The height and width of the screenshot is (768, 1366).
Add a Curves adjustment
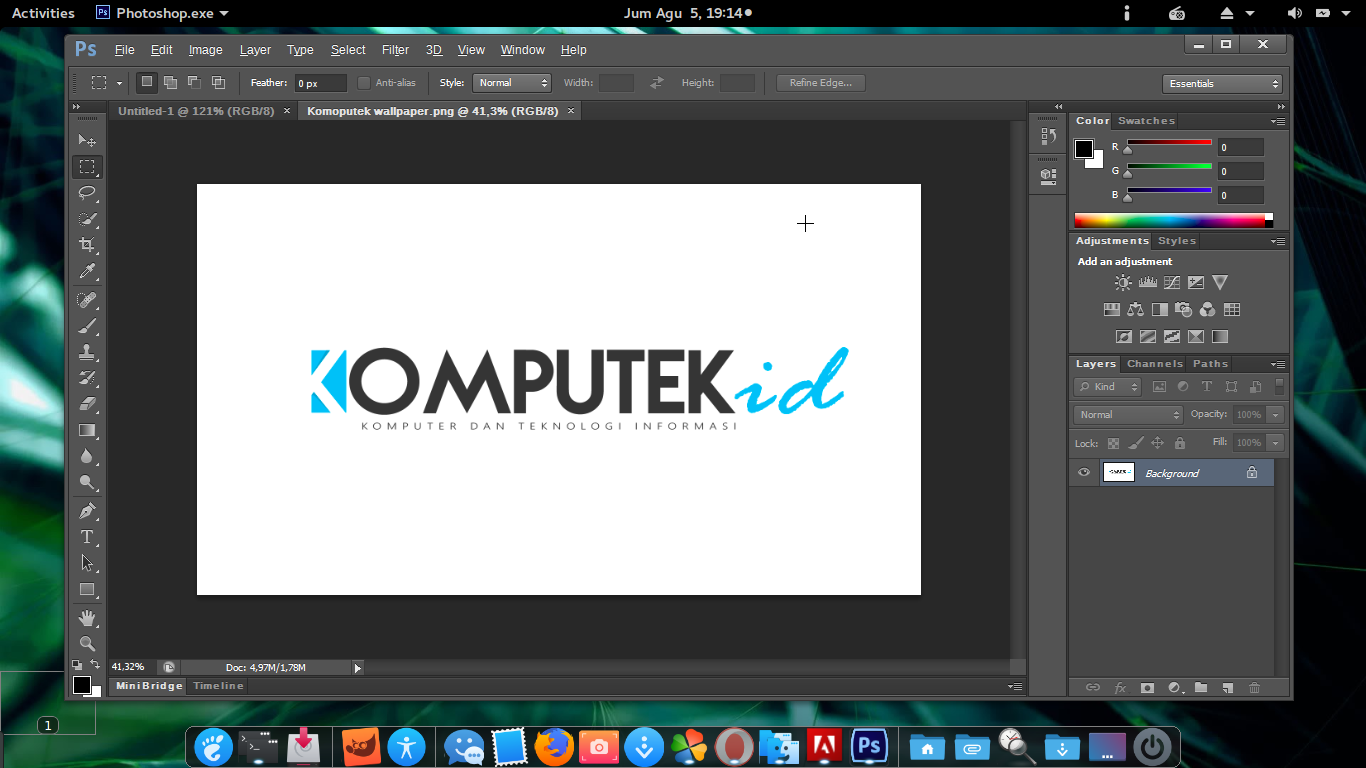point(1171,283)
